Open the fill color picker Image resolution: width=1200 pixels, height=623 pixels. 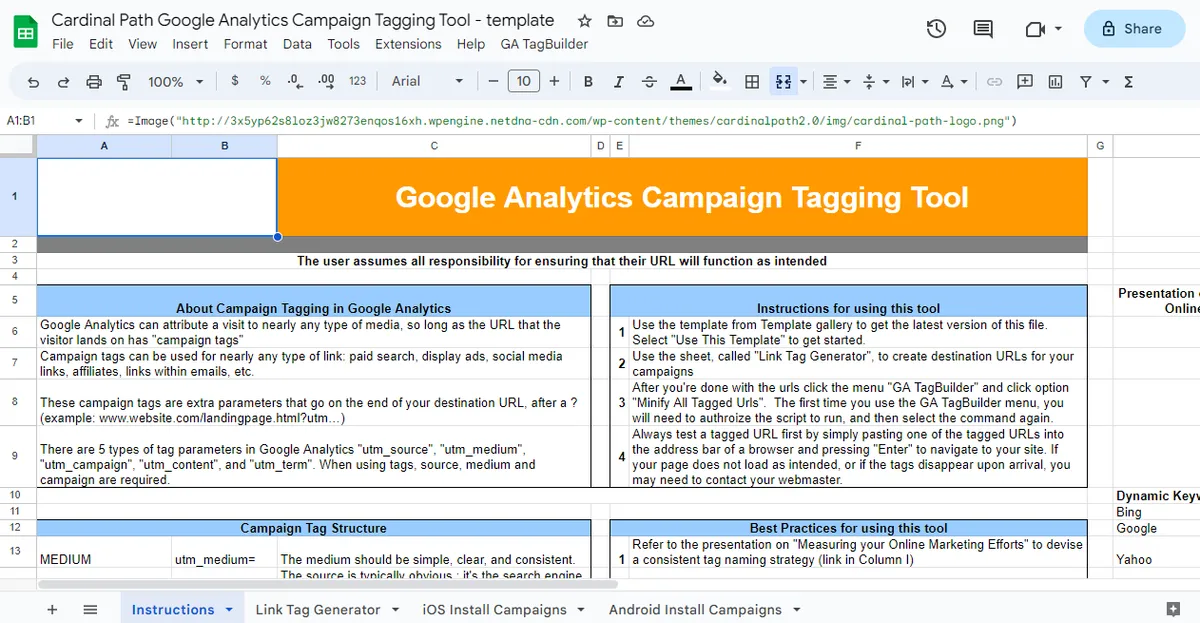coord(720,81)
